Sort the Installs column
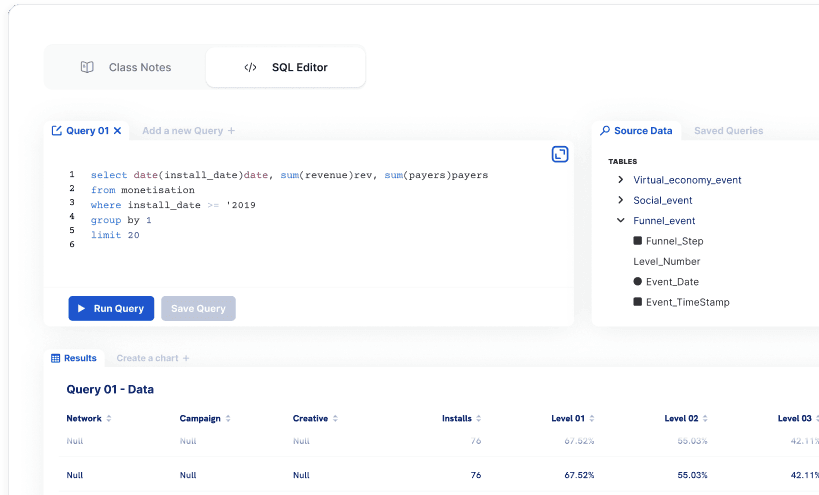Screen dimensions: 819x495 478,419
